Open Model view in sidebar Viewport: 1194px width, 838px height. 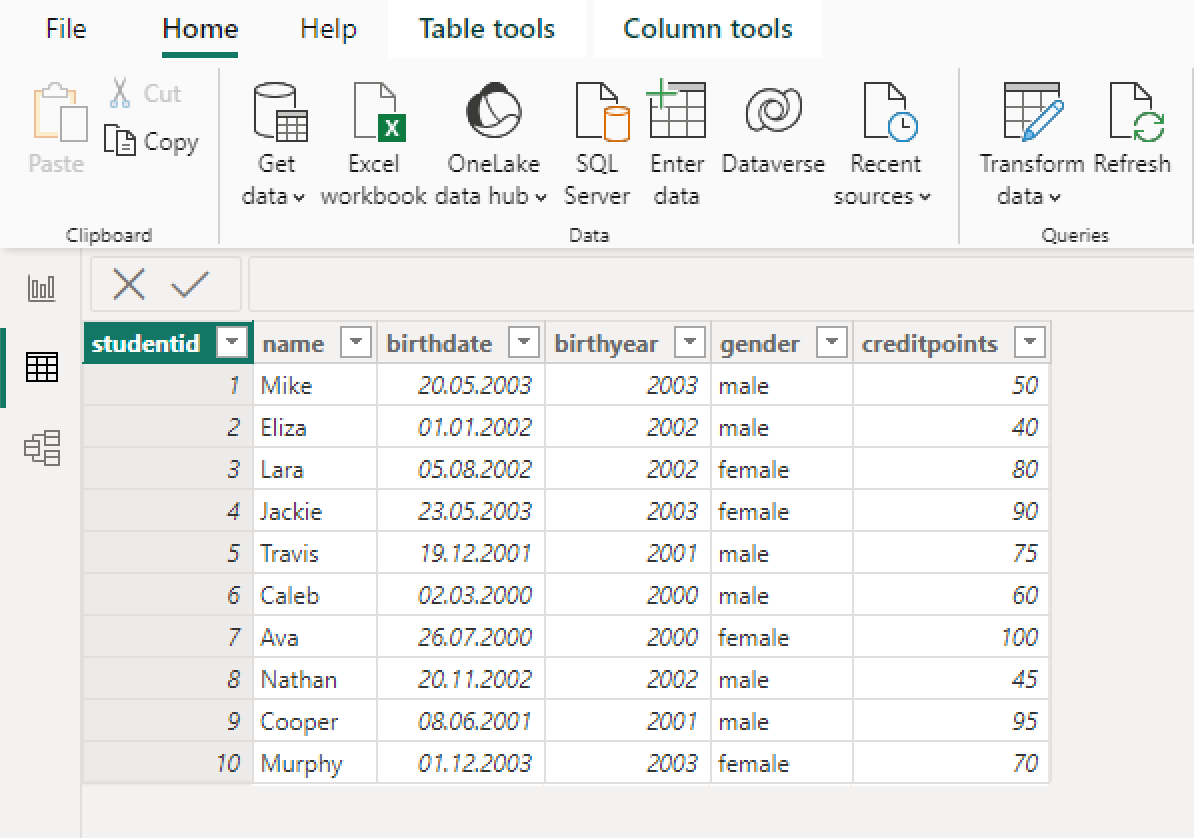point(42,448)
